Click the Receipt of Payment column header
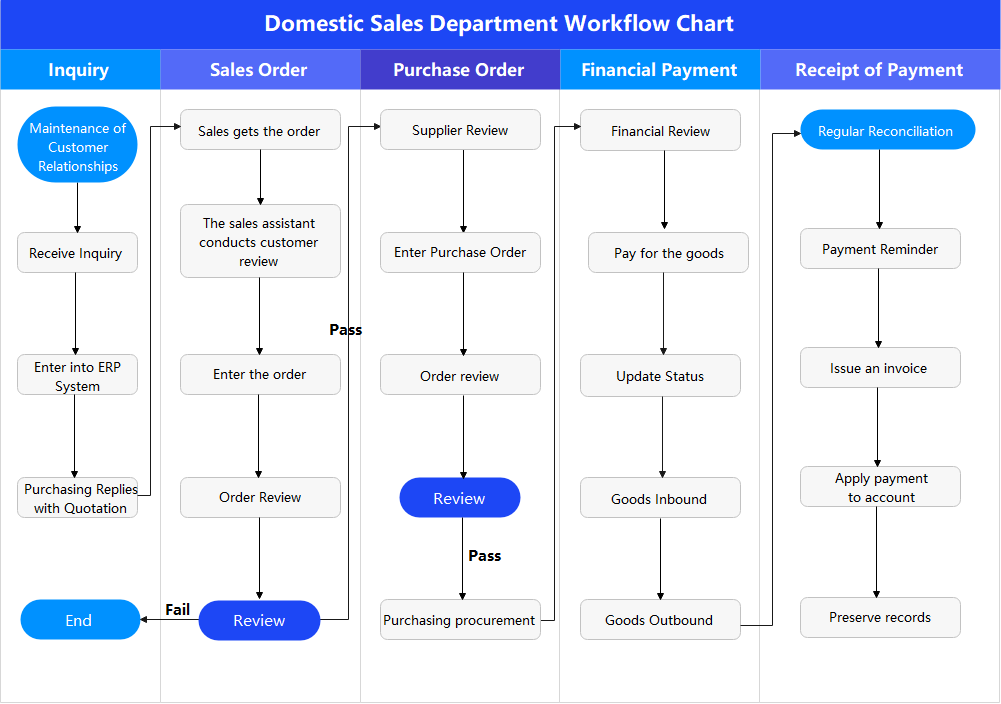Image resolution: width=1001 pixels, height=704 pixels. click(878, 69)
